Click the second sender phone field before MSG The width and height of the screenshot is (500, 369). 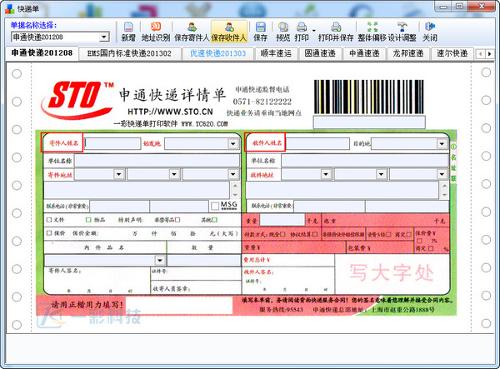pyautogui.click(x=179, y=207)
